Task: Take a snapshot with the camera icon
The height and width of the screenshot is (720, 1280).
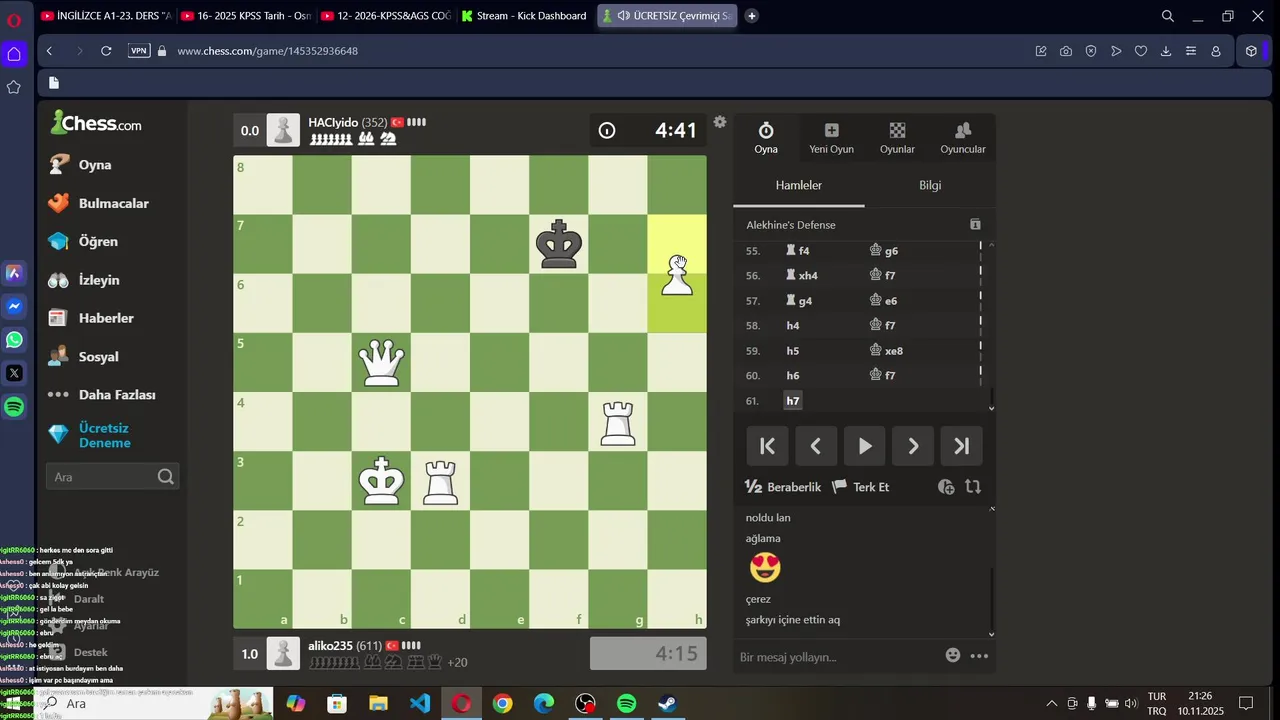Action: (1066, 51)
